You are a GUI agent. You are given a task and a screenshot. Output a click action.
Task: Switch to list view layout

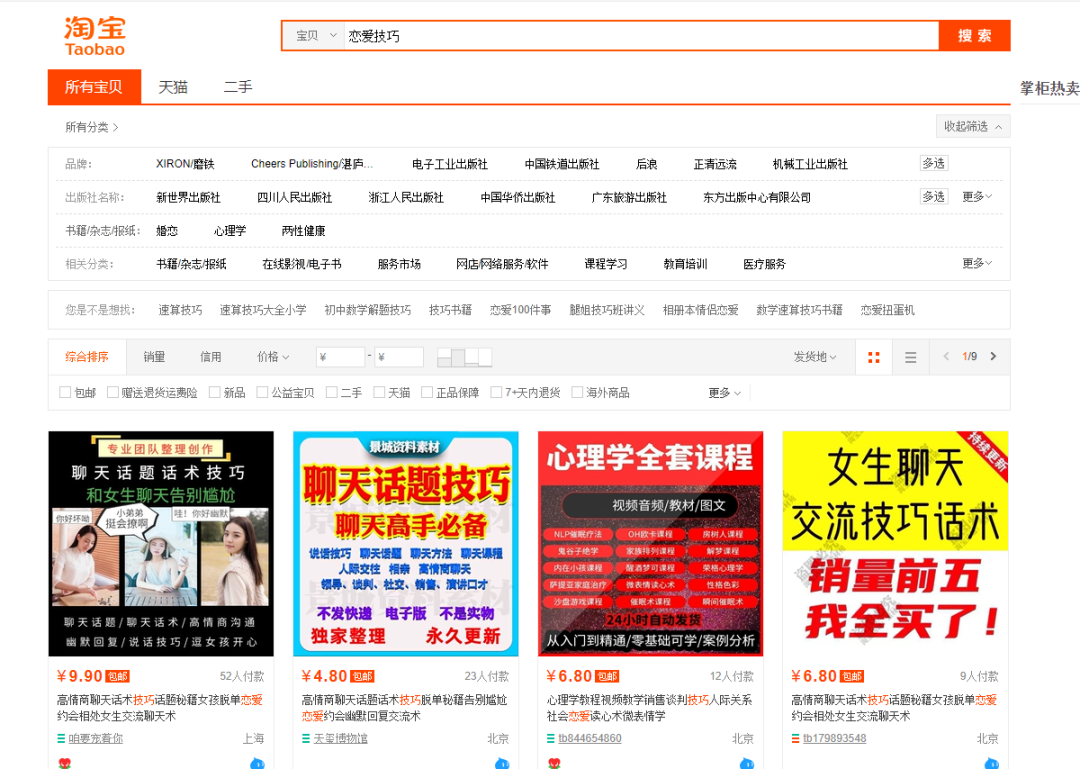tap(910, 357)
